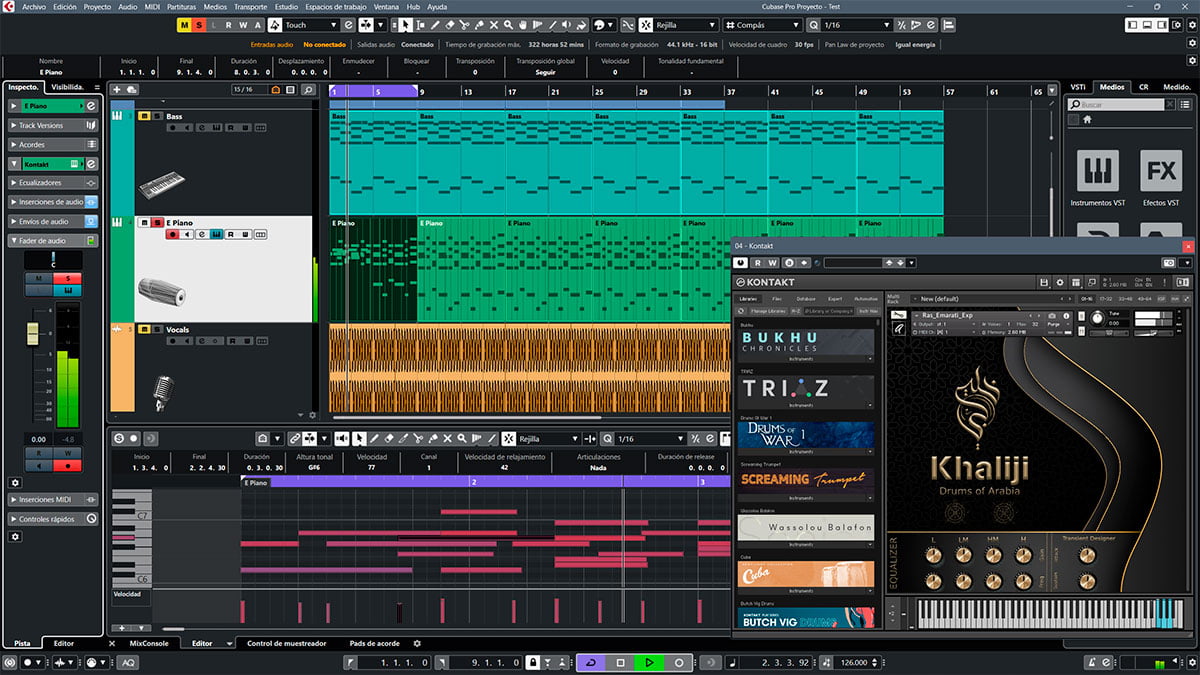Toggle global Mute M button in toolbar

185,24
